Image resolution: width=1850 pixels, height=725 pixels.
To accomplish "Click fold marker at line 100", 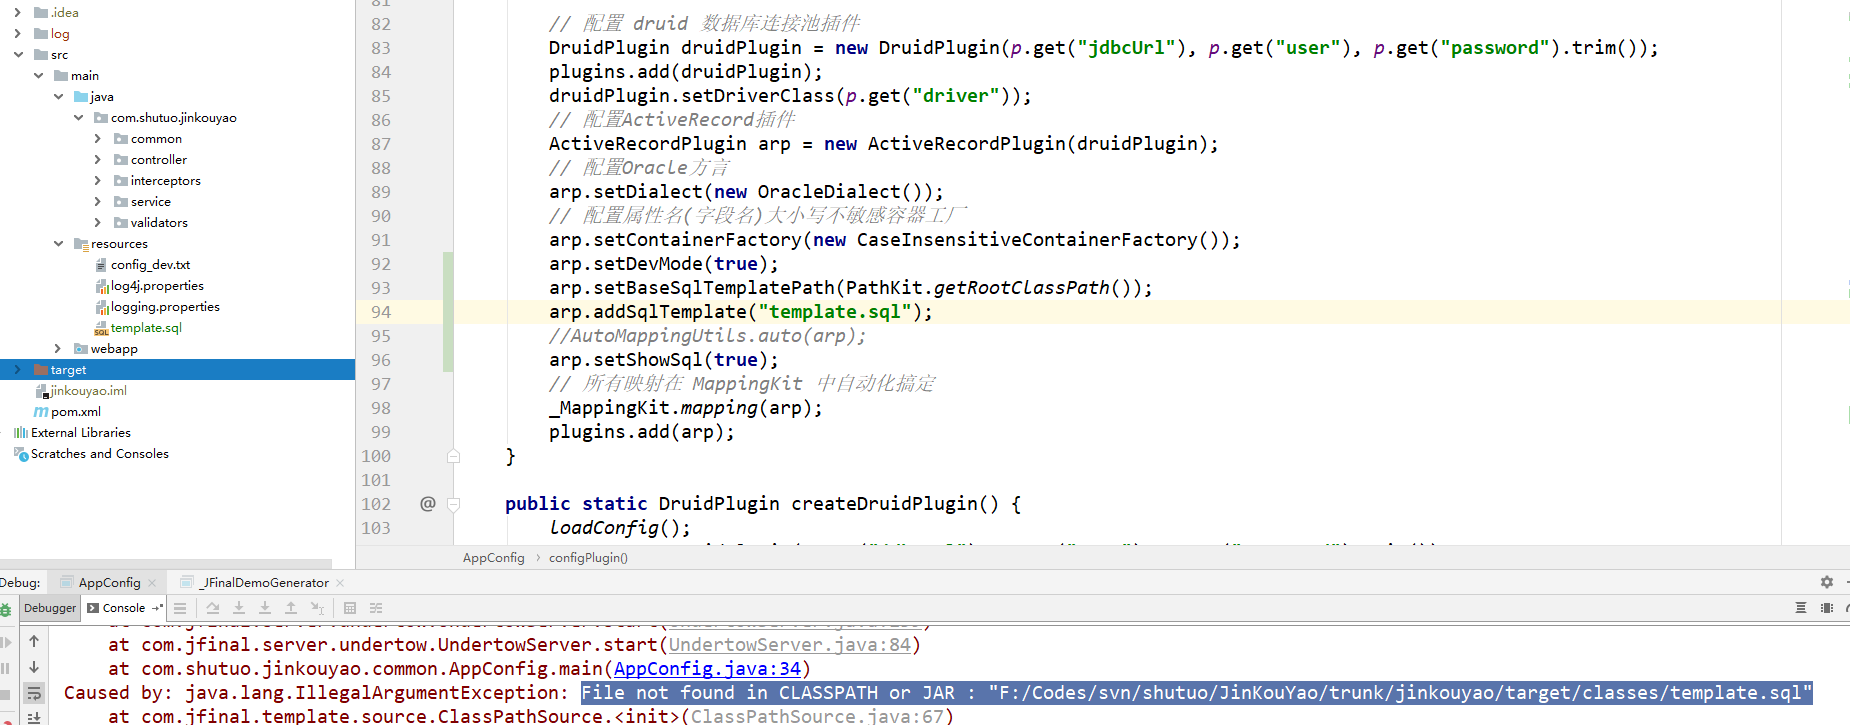I will 453,456.
